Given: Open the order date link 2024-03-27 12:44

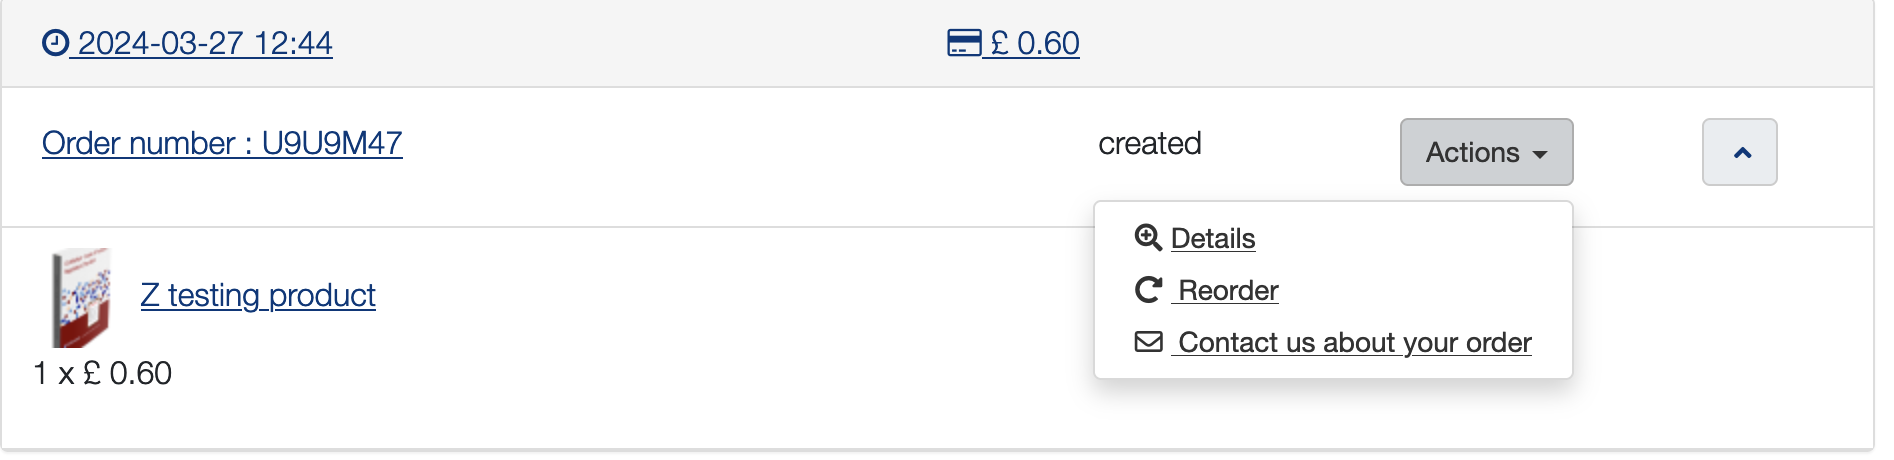Looking at the screenshot, I should pos(205,43).
